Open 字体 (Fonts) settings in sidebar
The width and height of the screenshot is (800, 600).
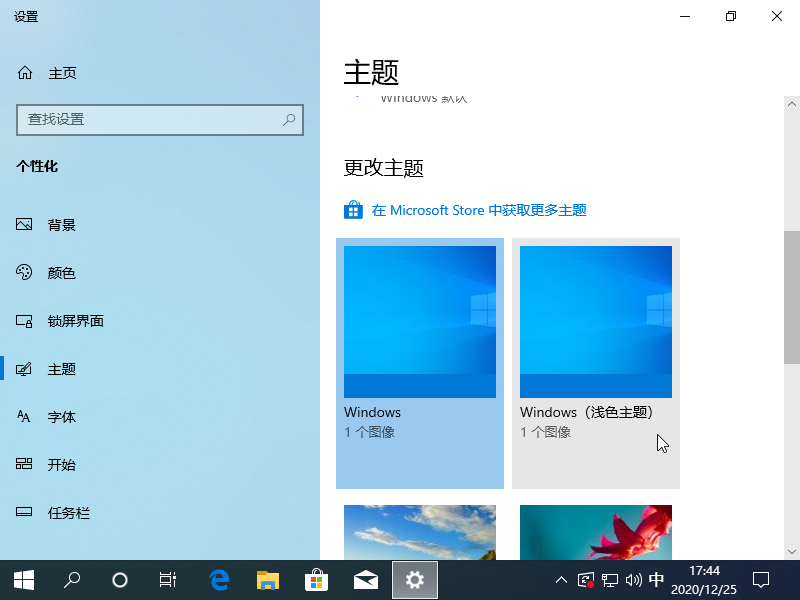click(60, 416)
